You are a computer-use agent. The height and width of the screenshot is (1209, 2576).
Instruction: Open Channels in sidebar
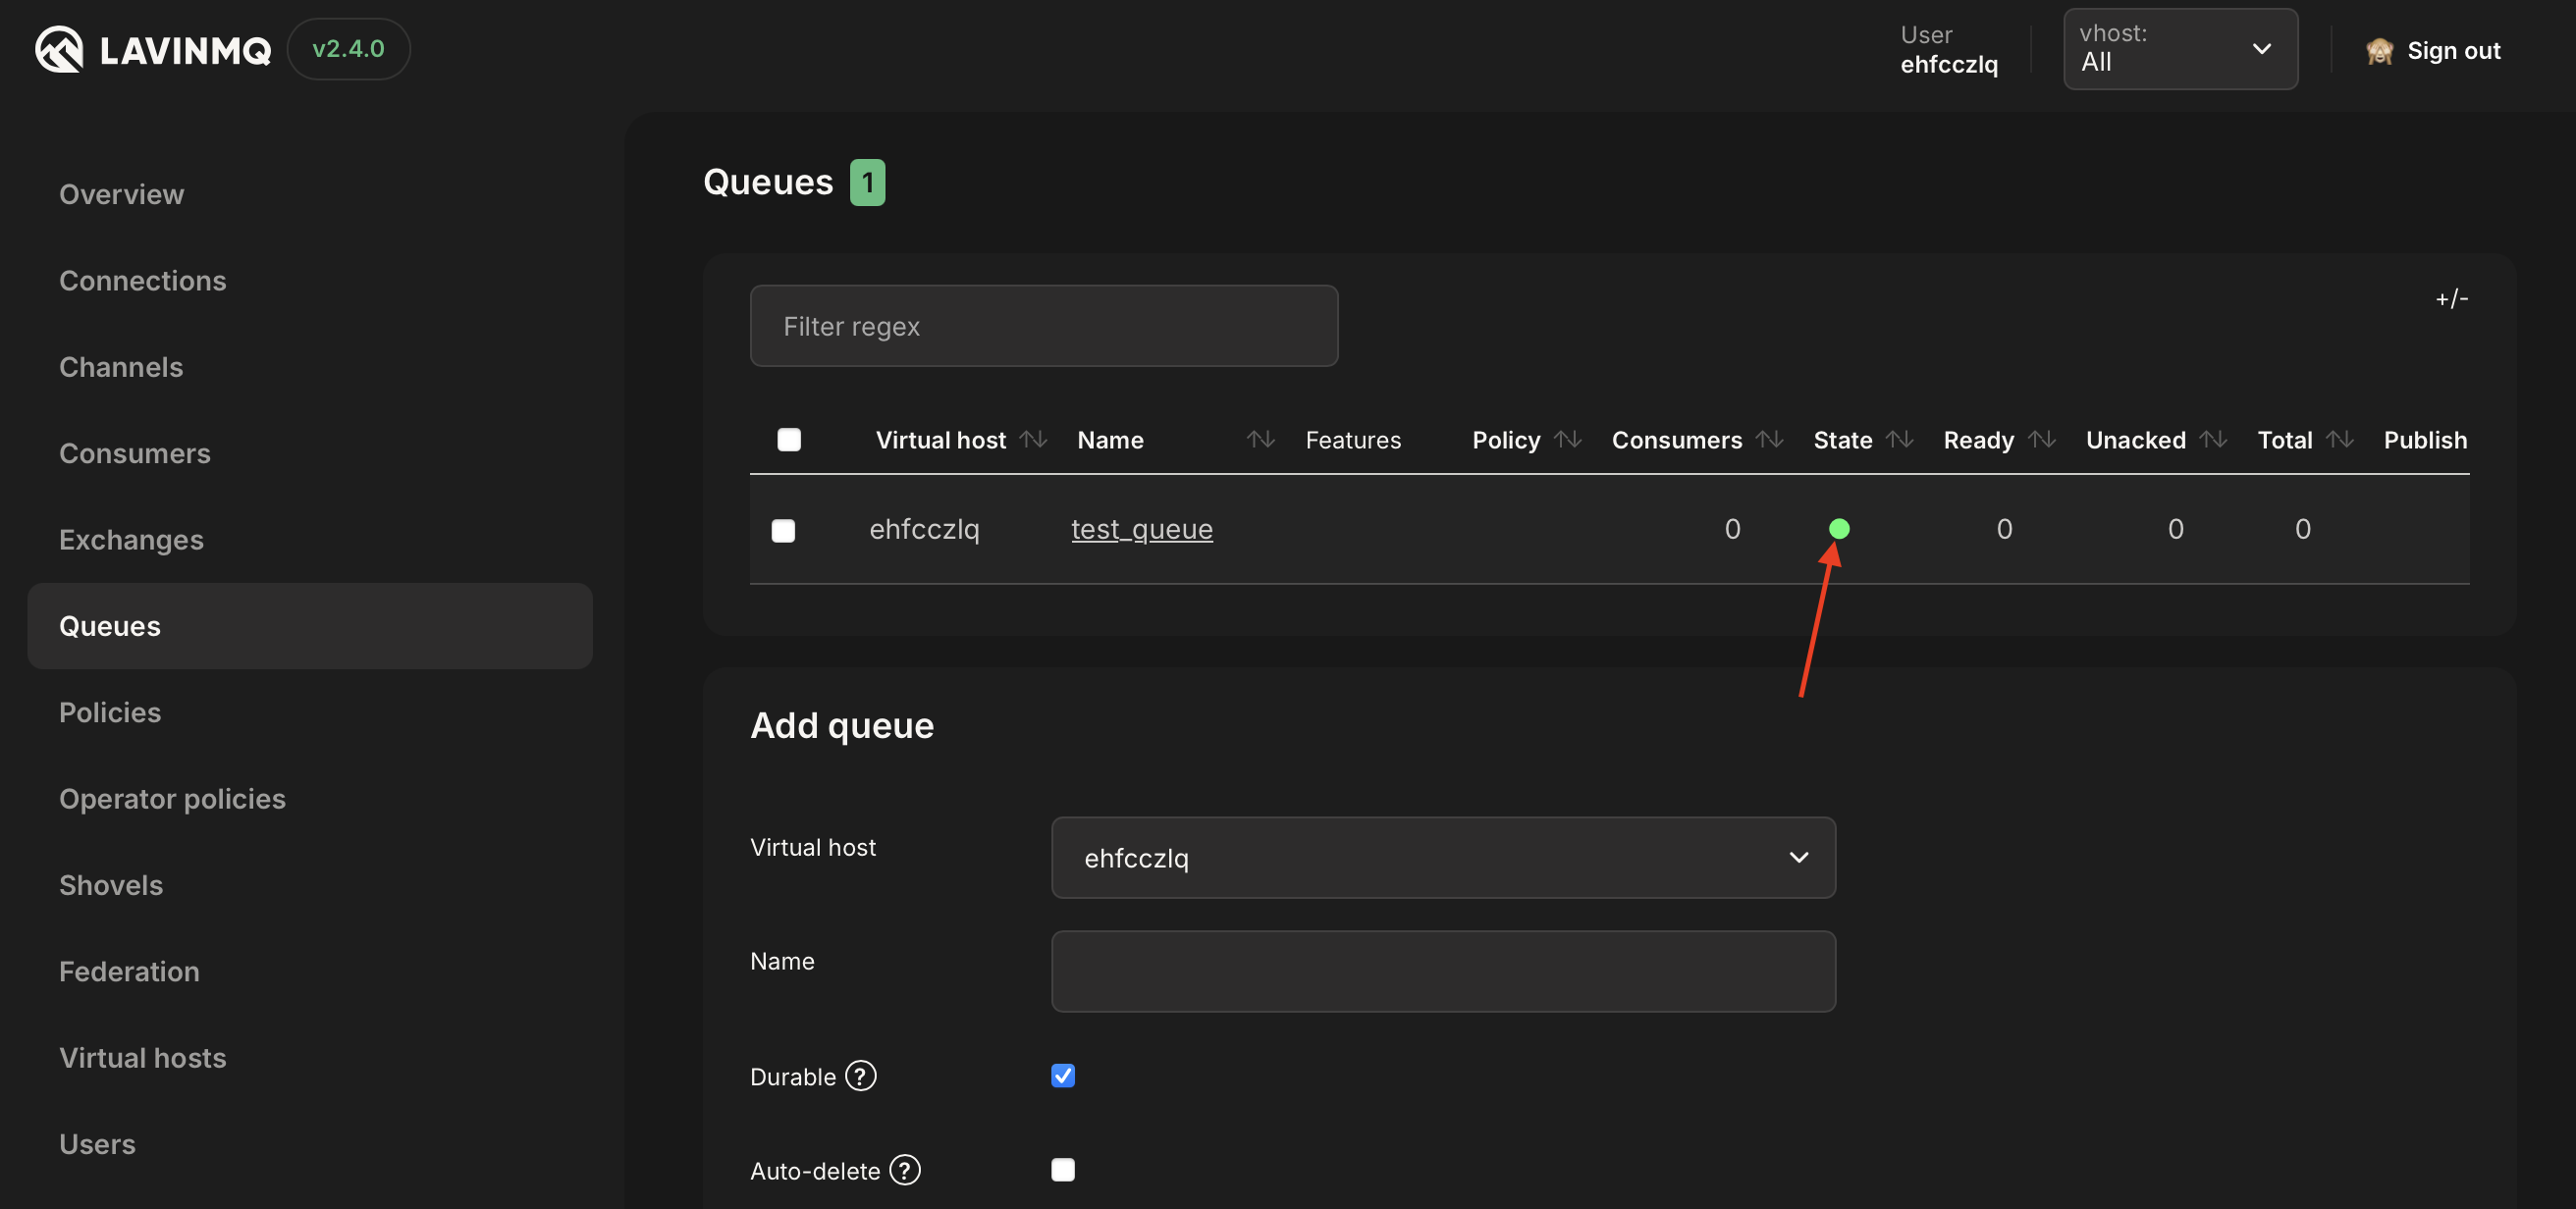(x=121, y=367)
